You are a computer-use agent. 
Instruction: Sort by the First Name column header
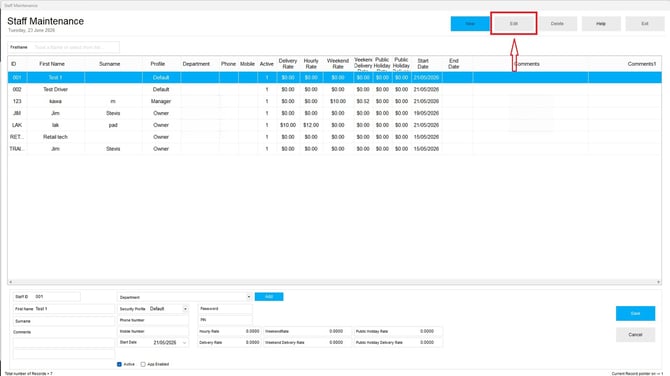point(52,64)
